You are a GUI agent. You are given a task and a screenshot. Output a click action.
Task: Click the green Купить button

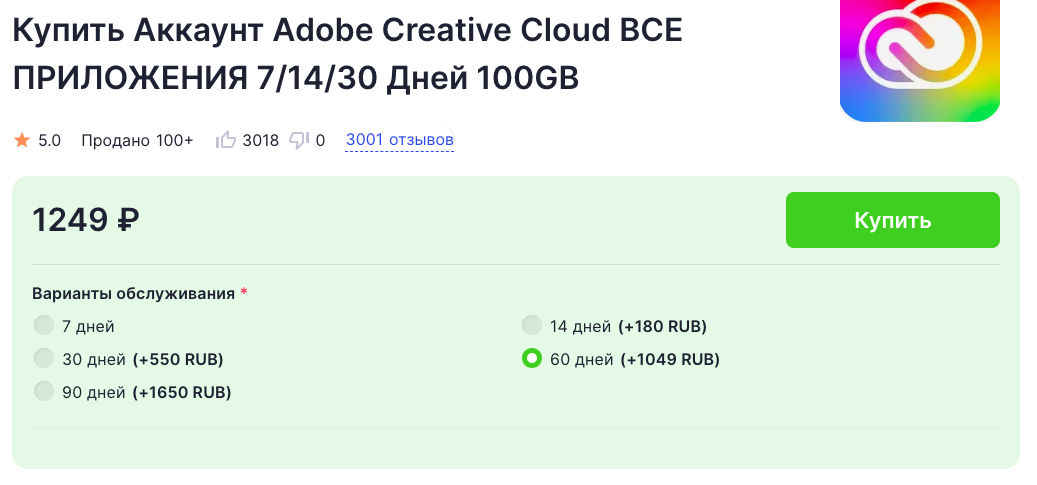892,220
